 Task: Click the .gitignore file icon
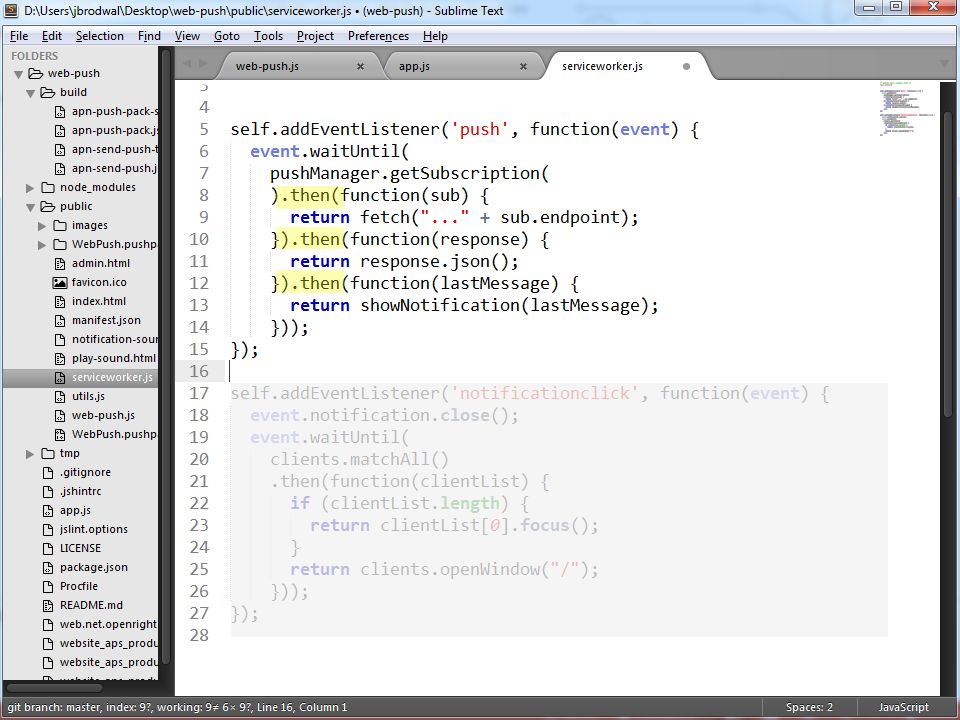(x=48, y=472)
